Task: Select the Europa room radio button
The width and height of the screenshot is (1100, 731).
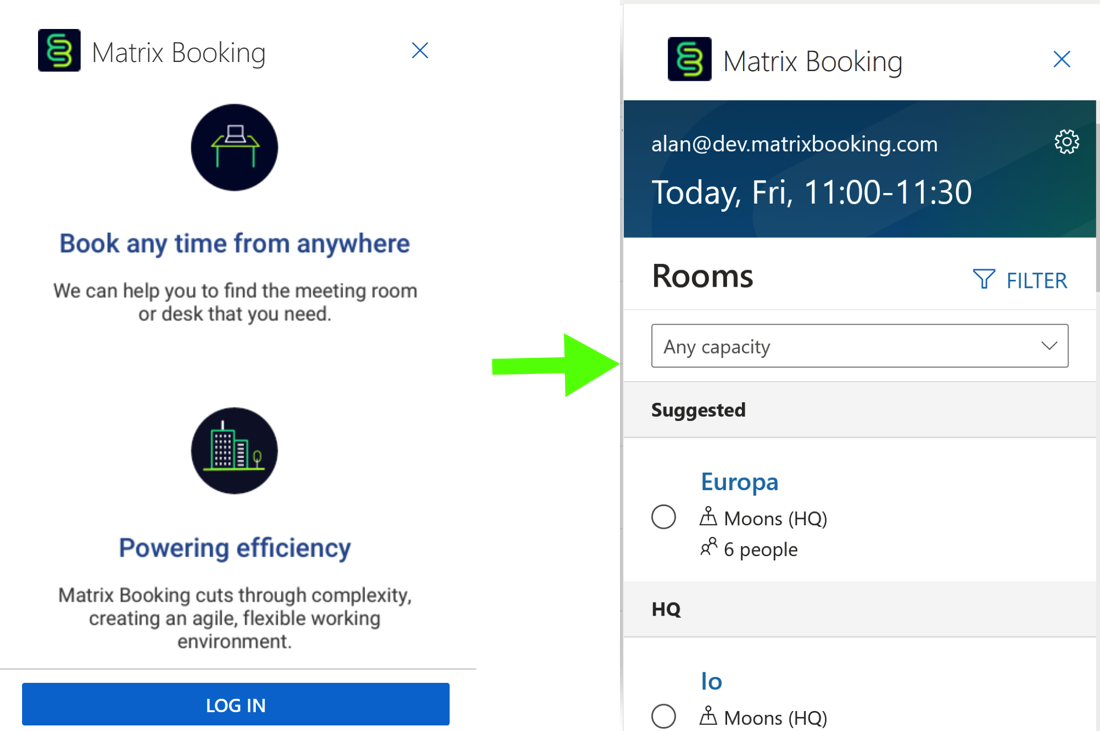Action: pos(664,517)
